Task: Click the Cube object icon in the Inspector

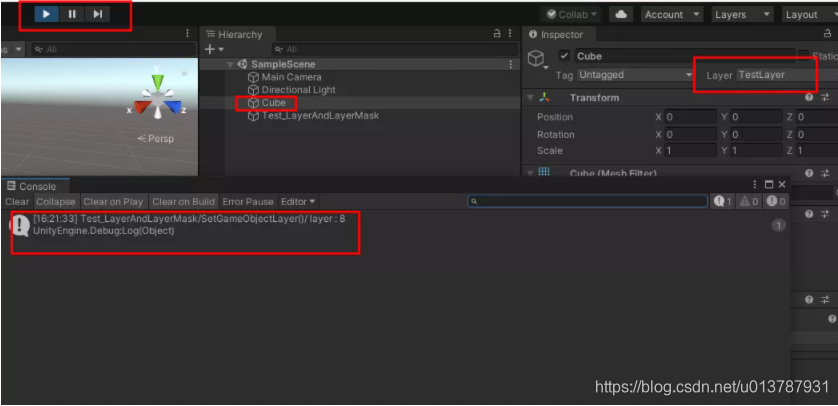Action: tap(536, 58)
